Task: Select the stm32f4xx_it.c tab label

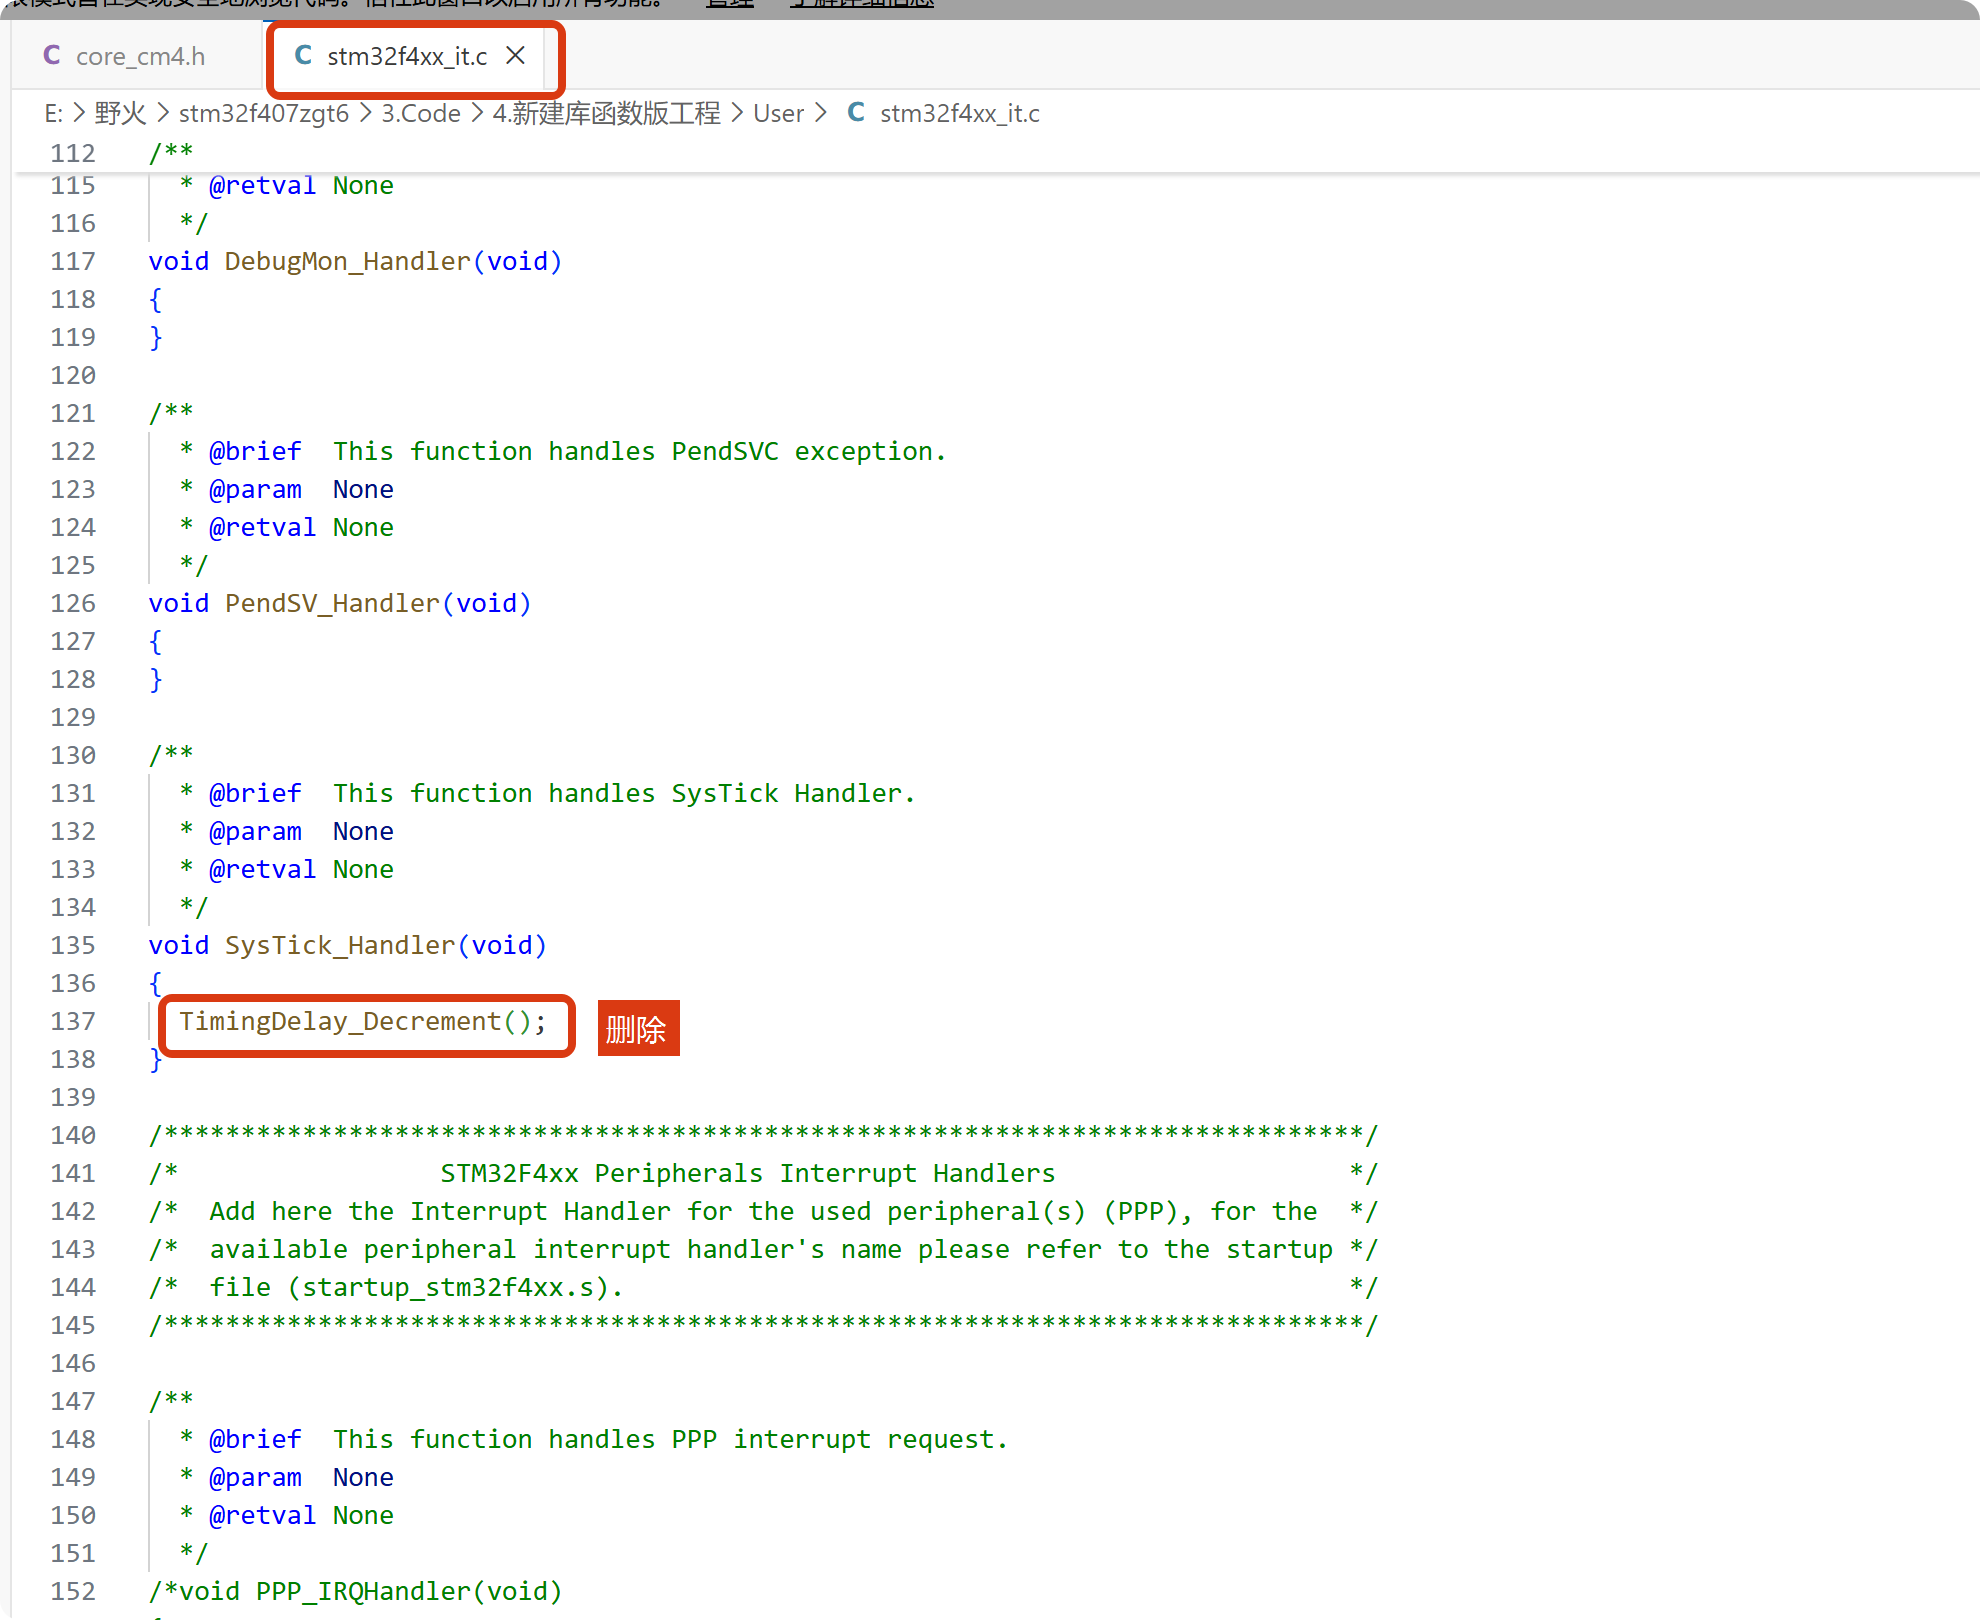Action: 407,56
